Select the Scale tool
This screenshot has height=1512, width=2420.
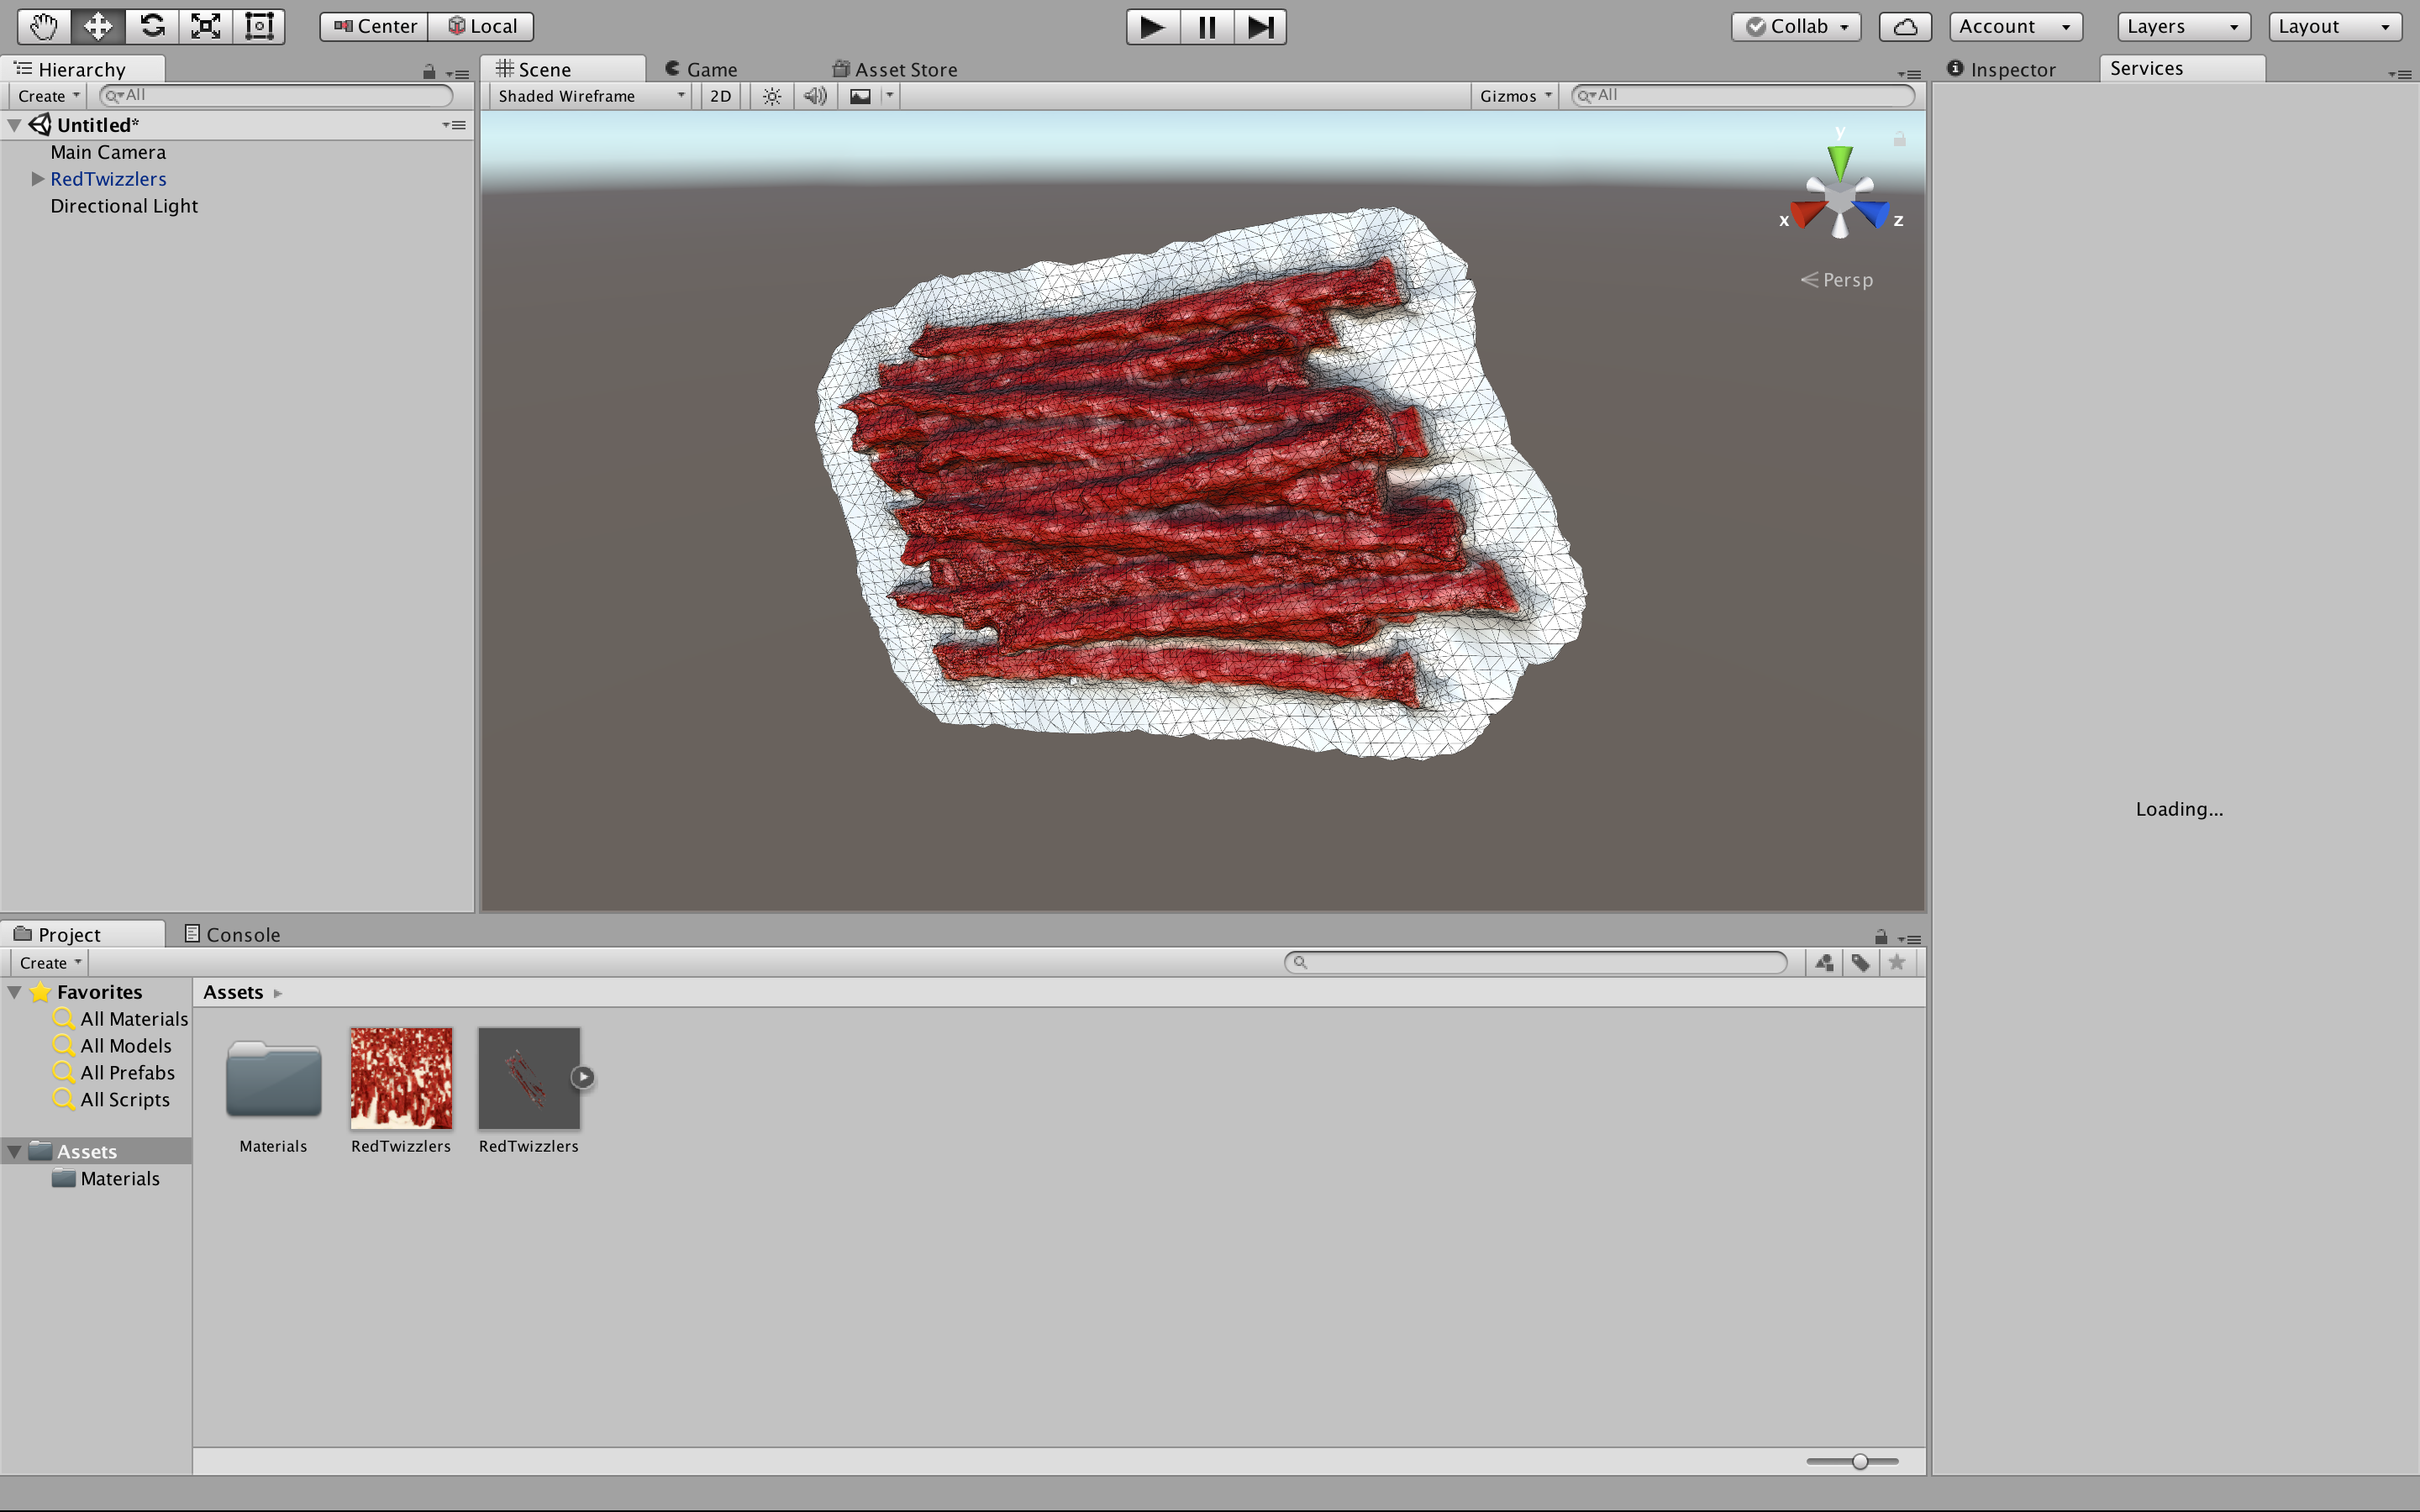click(x=206, y=26)
